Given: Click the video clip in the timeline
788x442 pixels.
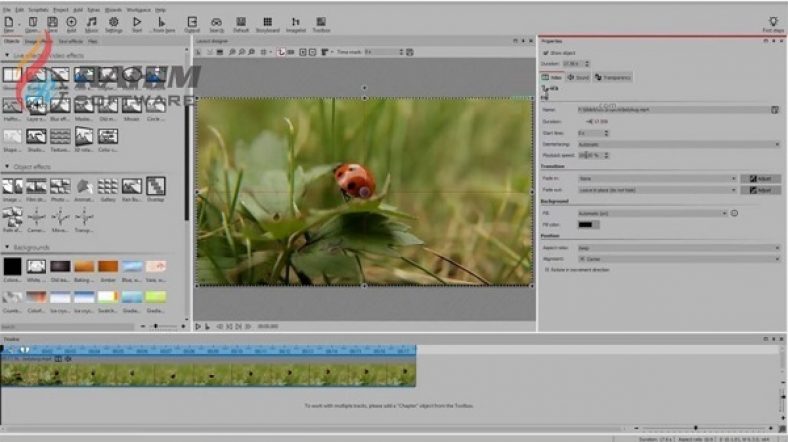Looking at the screenshot, I should tap(208, 373).
